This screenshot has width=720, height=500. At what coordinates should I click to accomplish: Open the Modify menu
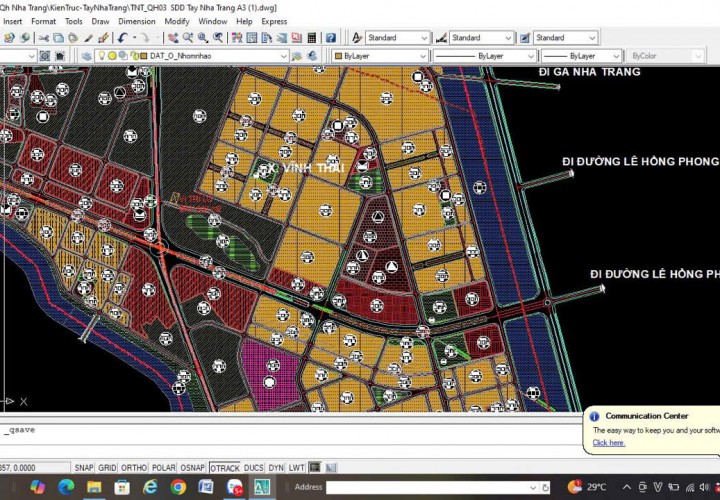click(x=177, y=21)
